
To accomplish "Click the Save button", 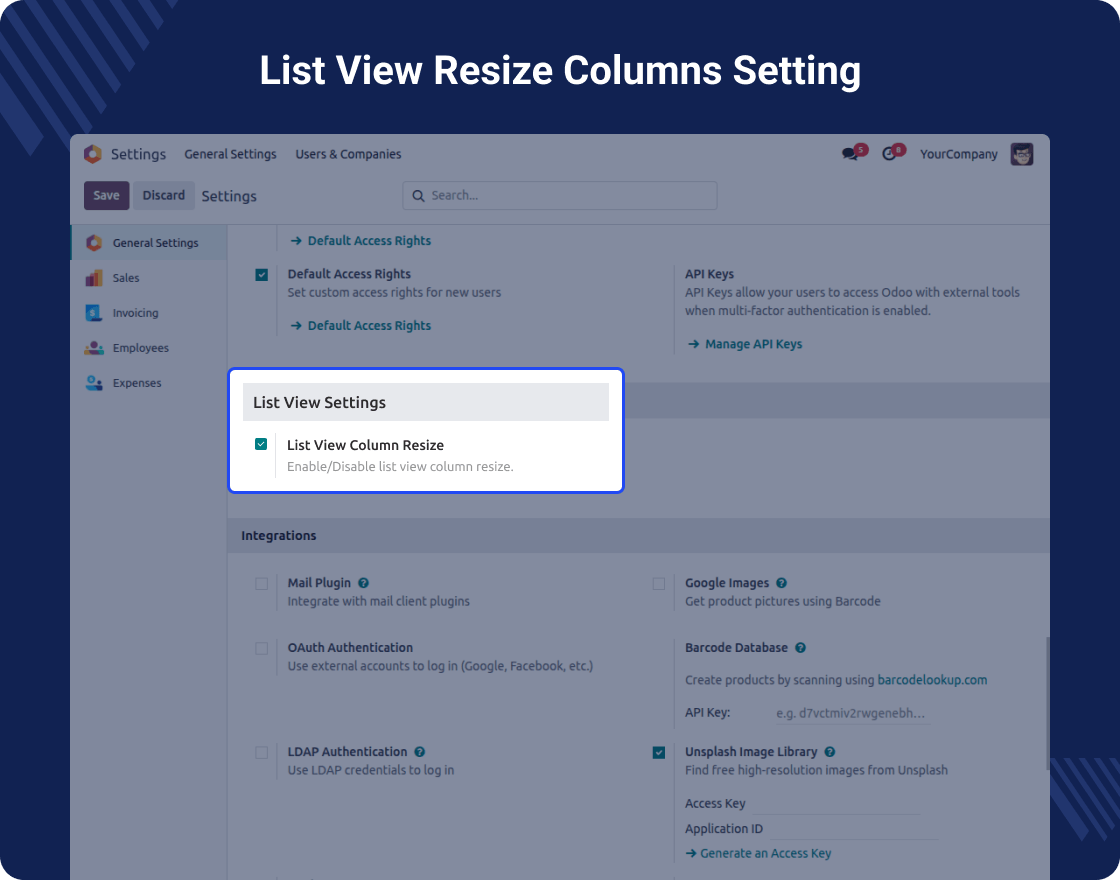I will pos(106,196).
